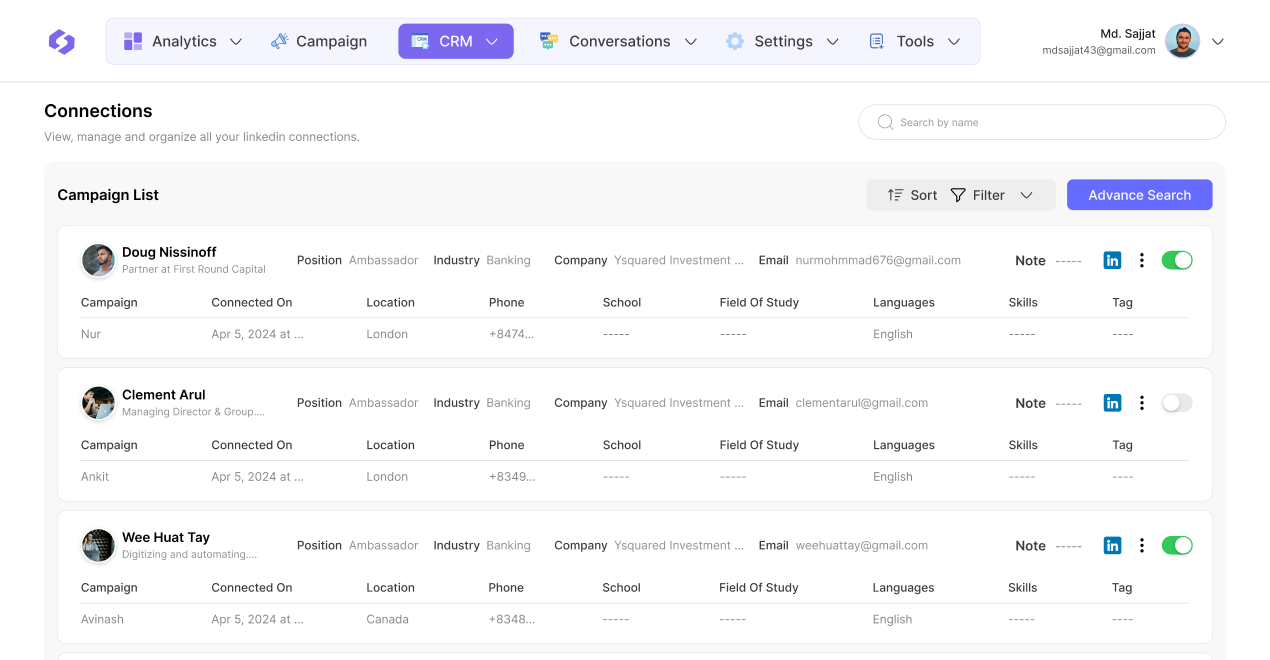1270x660 pixels.
Task: Open three-dot menu for Clement Arul
Action: (1141, 403)
